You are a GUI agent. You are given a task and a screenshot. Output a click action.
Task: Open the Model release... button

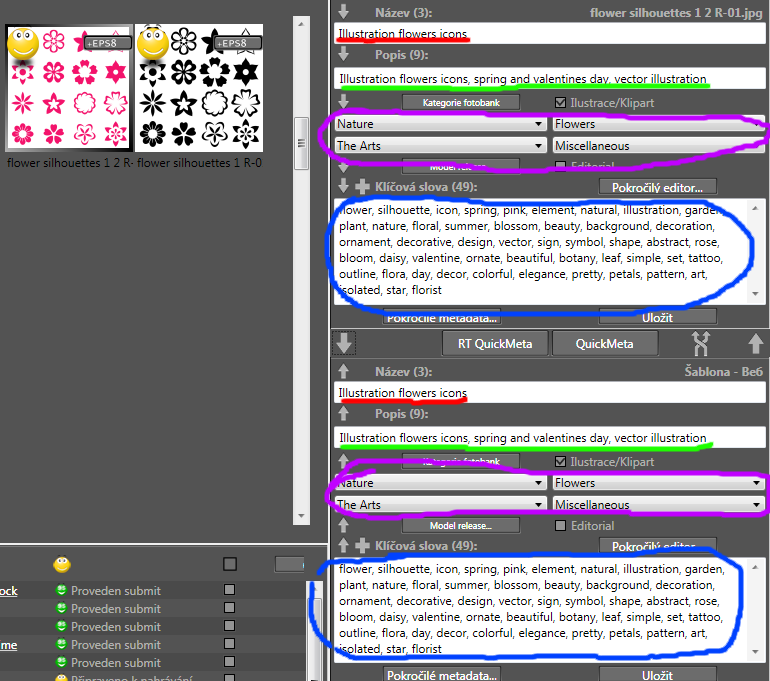[461, 525]
